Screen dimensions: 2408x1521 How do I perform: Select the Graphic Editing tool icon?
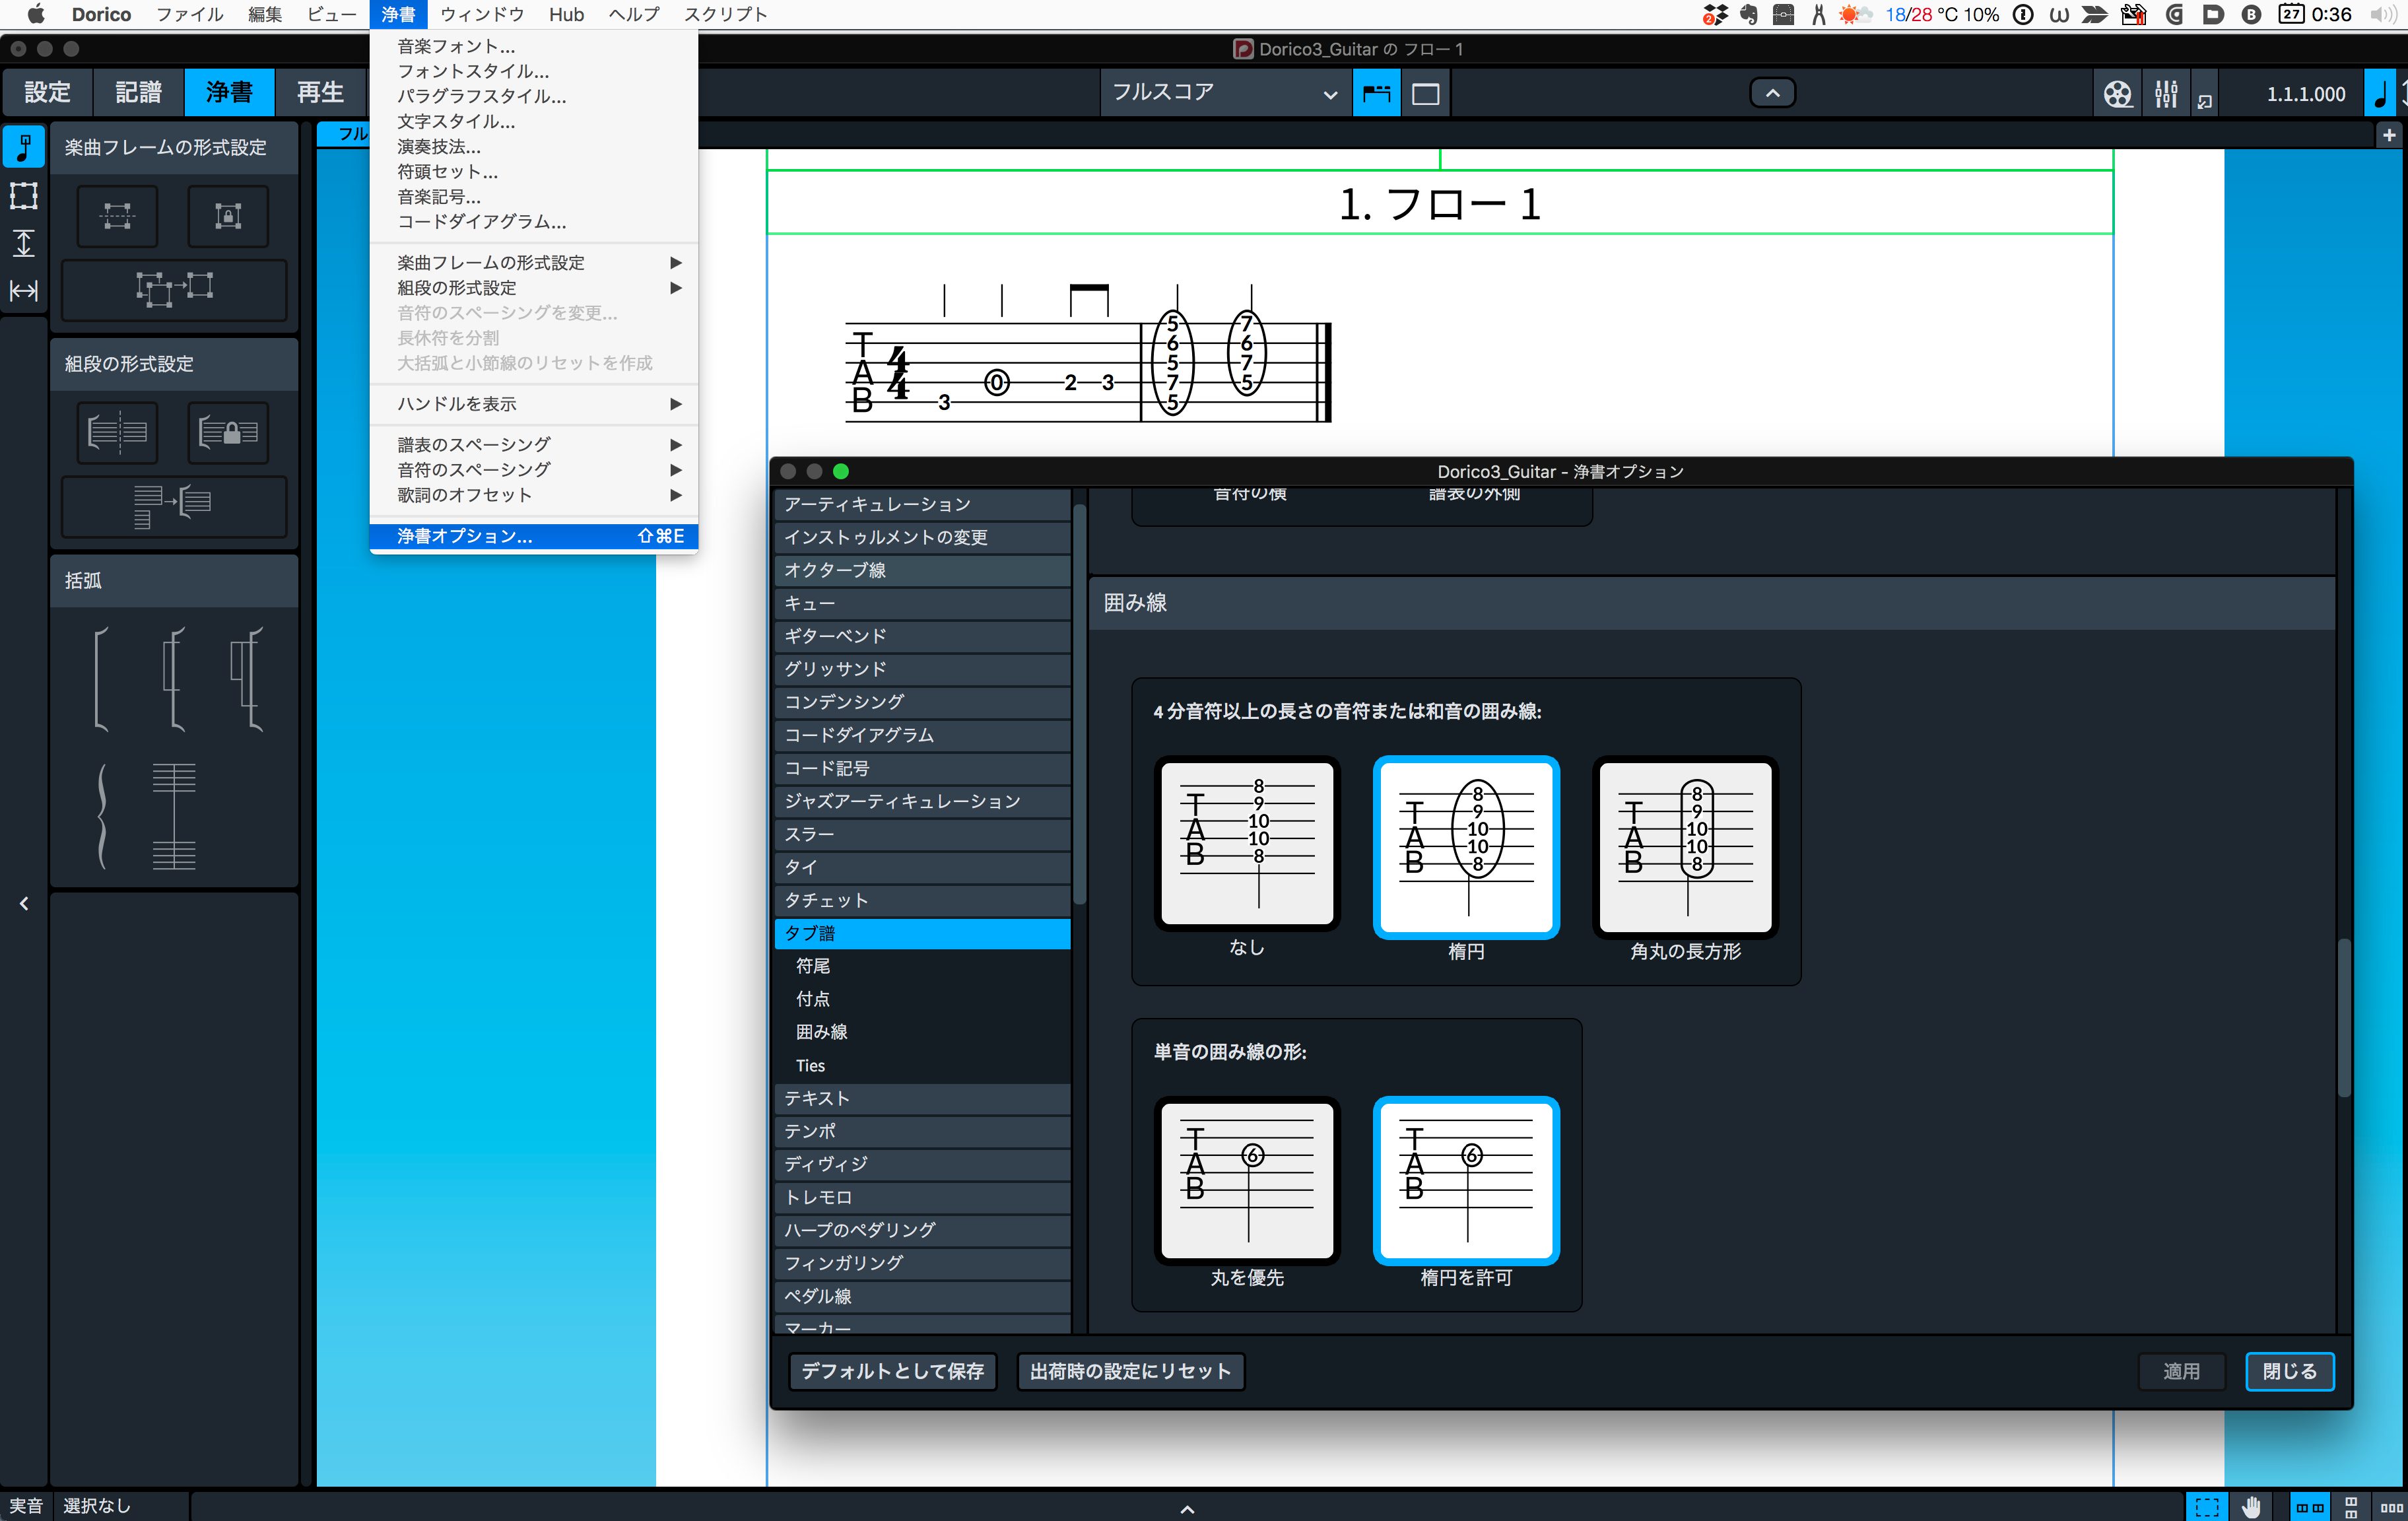(23, 148)
